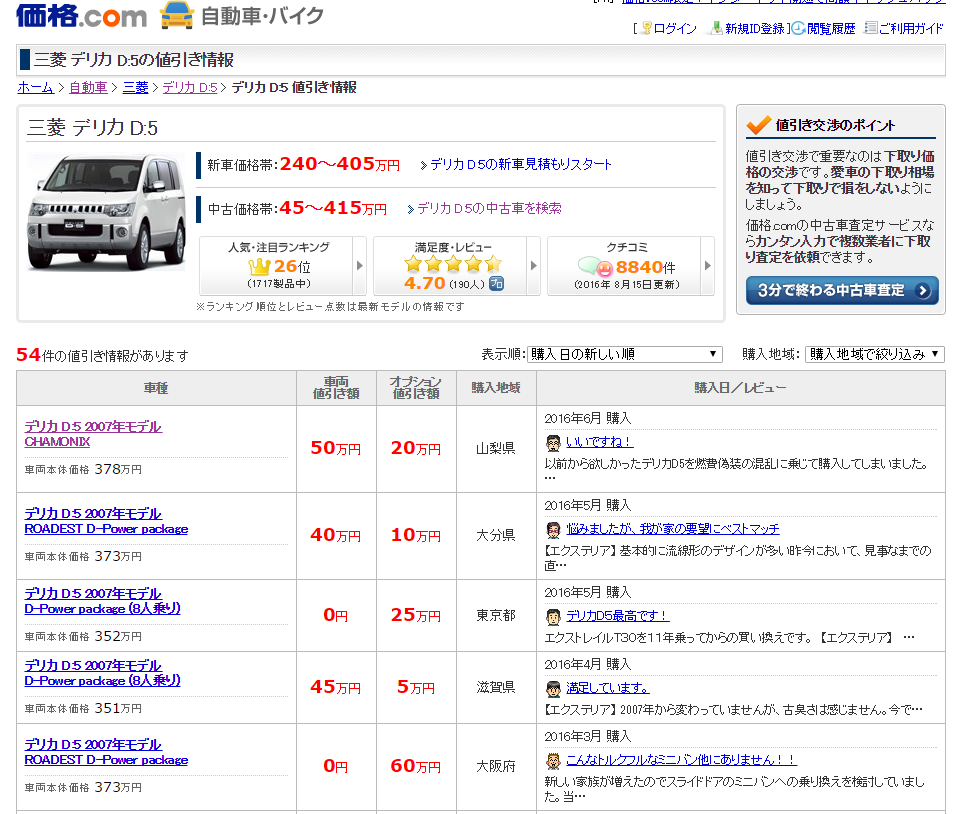Click the 2016年6月 購入 date text

click(x=588, y=418)
